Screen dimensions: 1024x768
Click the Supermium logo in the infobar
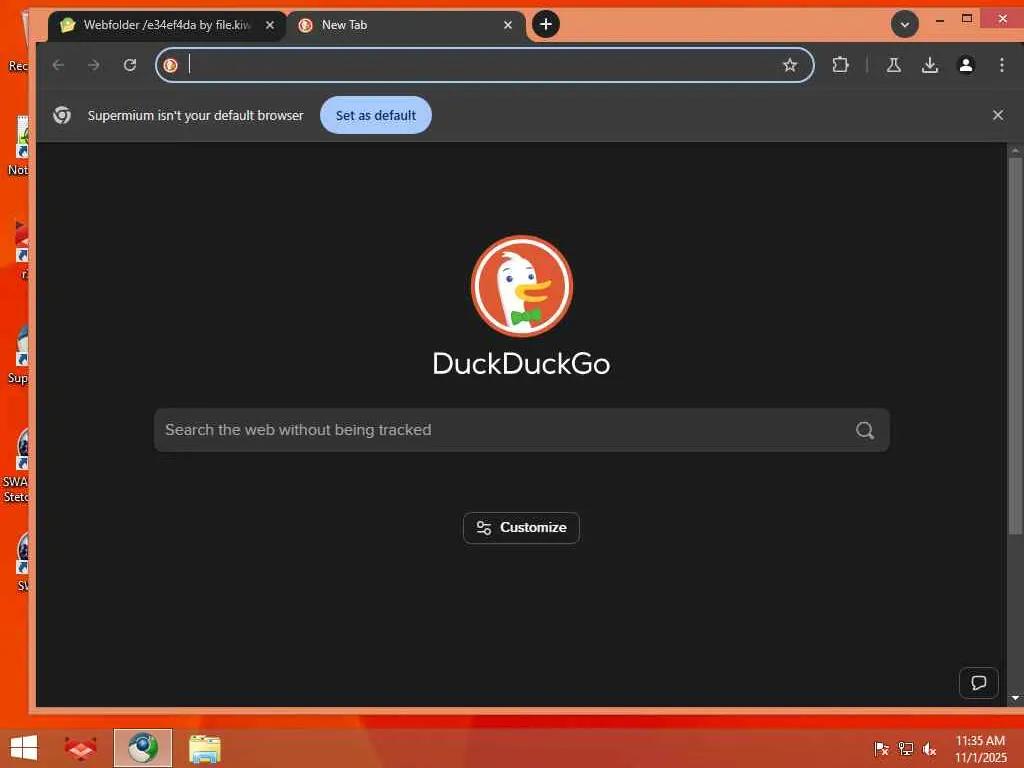62,115
